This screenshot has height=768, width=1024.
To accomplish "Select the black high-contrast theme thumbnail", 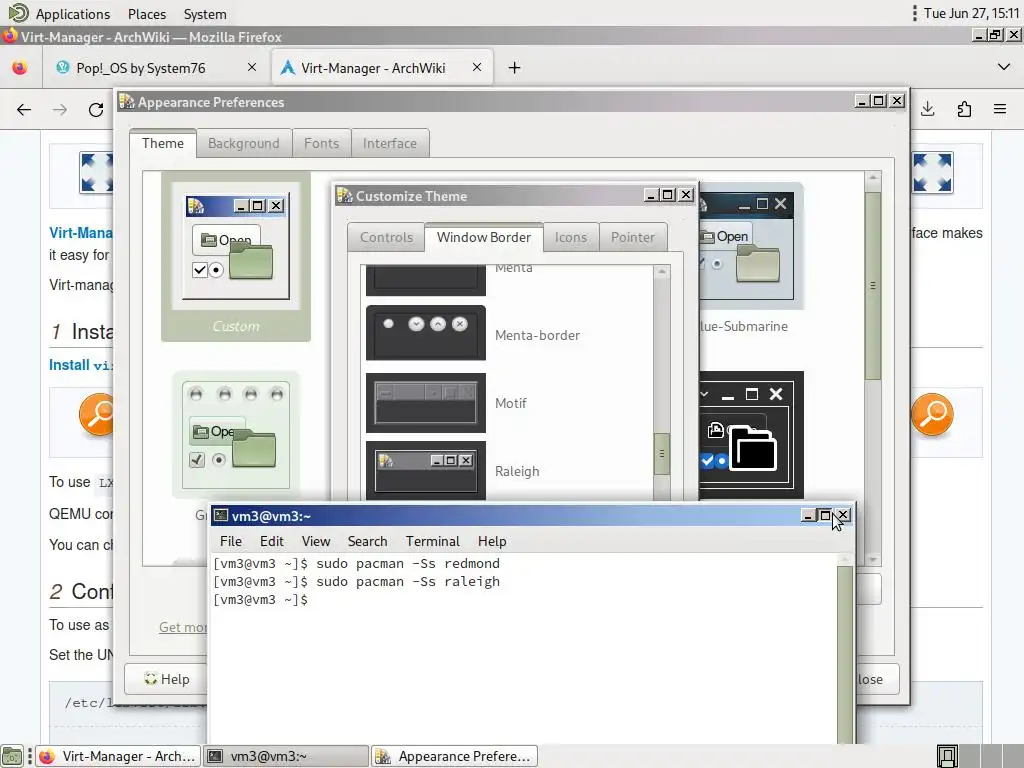I will pos(751,434).
